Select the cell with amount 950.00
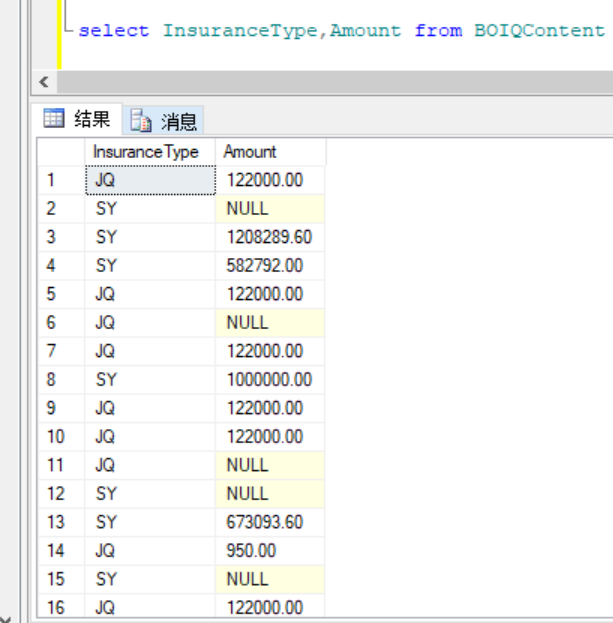 pos(250,551)
